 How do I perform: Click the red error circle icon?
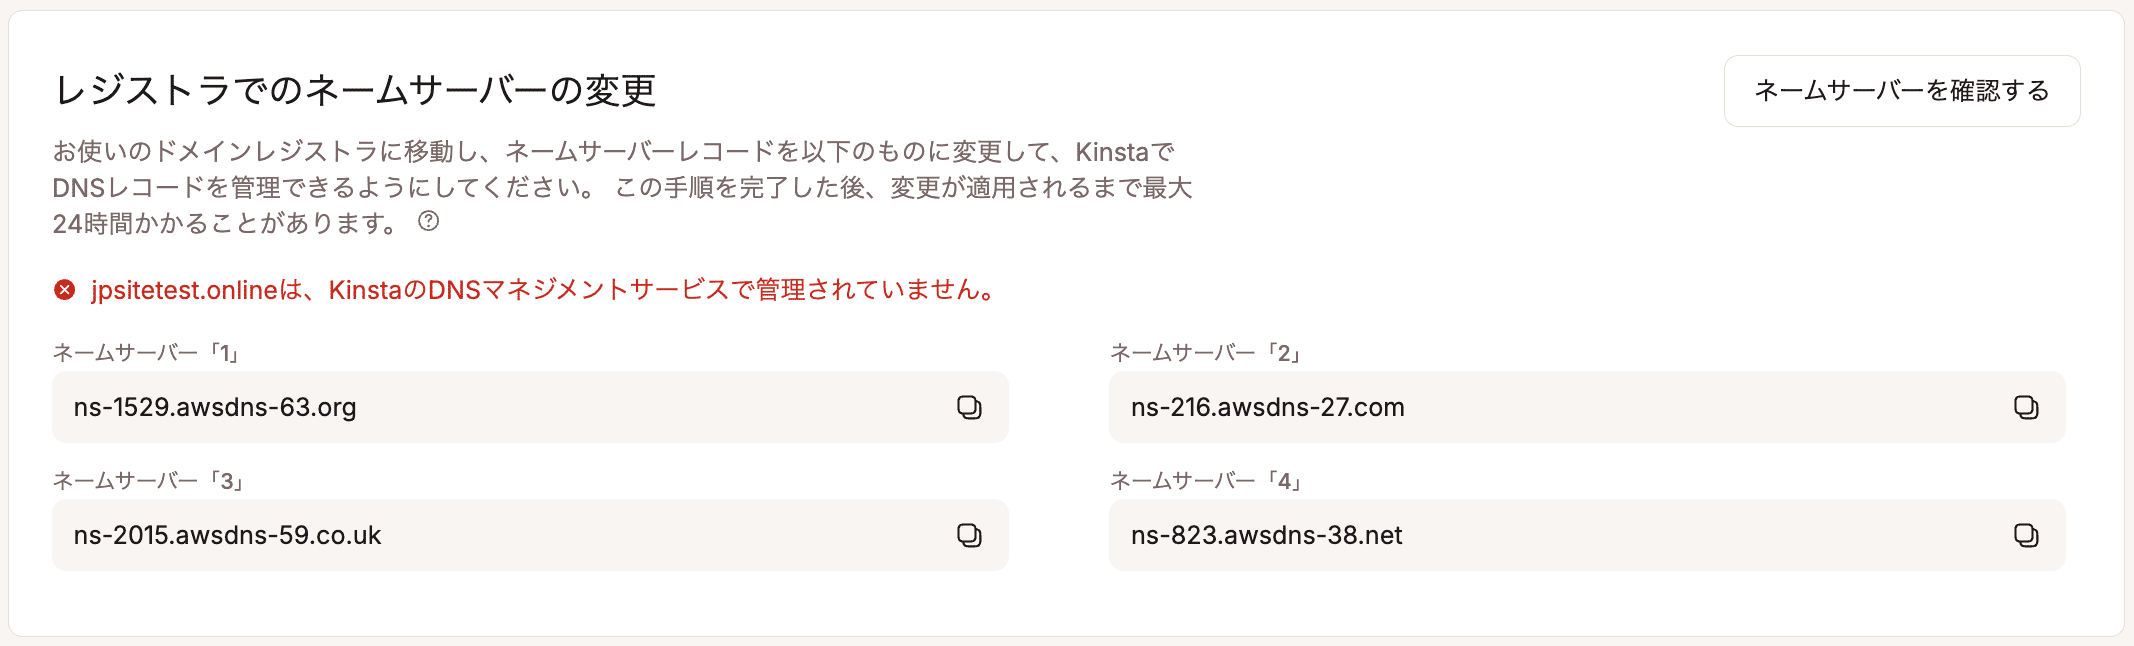(x=64, y=290)
